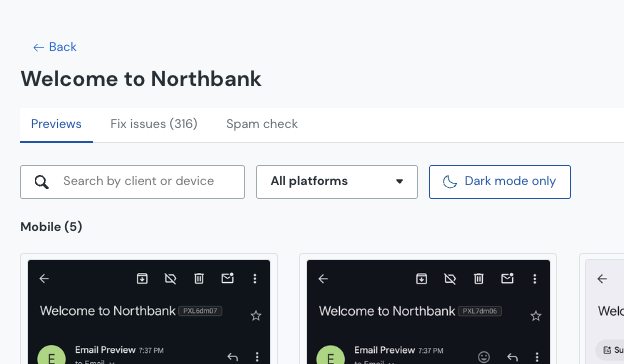Click trash icon in first mobile preview
This screenshot has width=624, height=364.
point(199,278)
